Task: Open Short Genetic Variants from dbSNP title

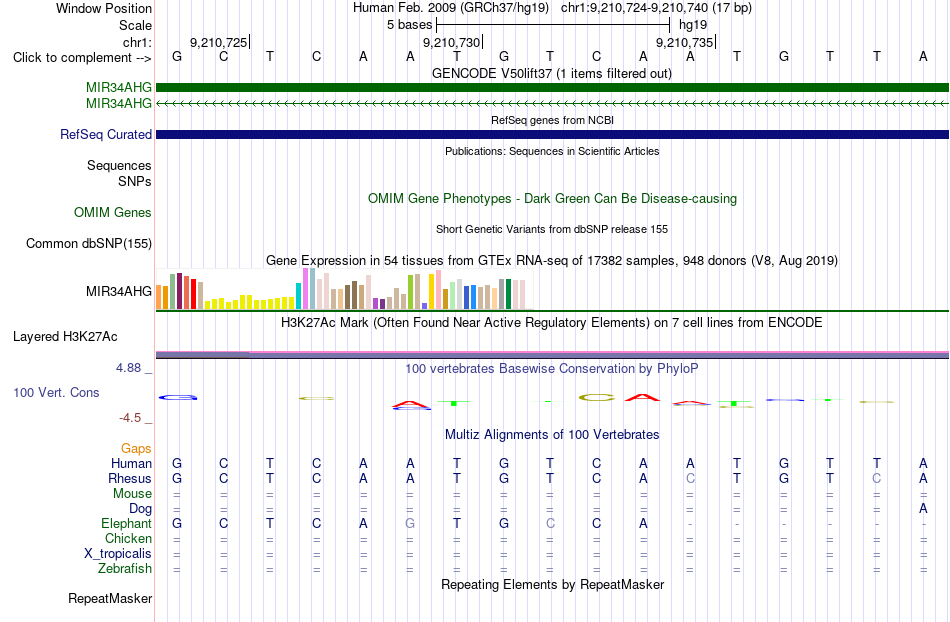Action: point(552,229)
